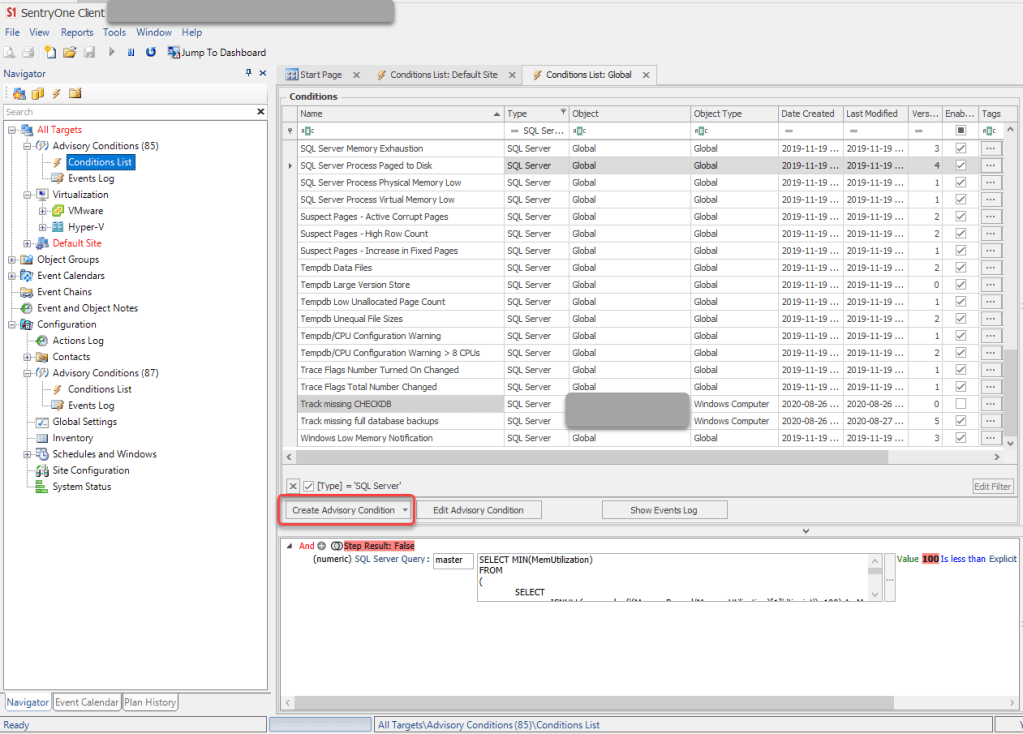Click the new document toolbar icon
The image size is (1023, 734).
pyautogui.click(x=49, y=52)
